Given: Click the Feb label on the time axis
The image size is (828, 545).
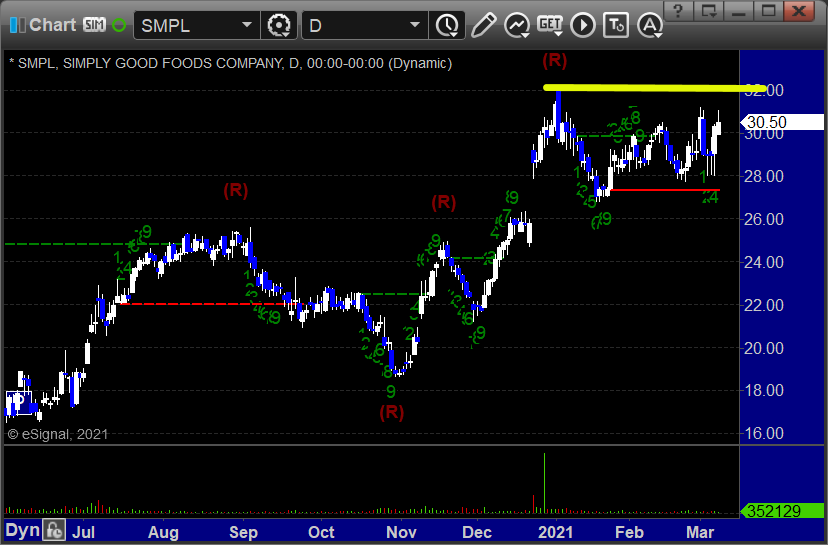Looking at the screenshot, I should (x=629, y=532).
